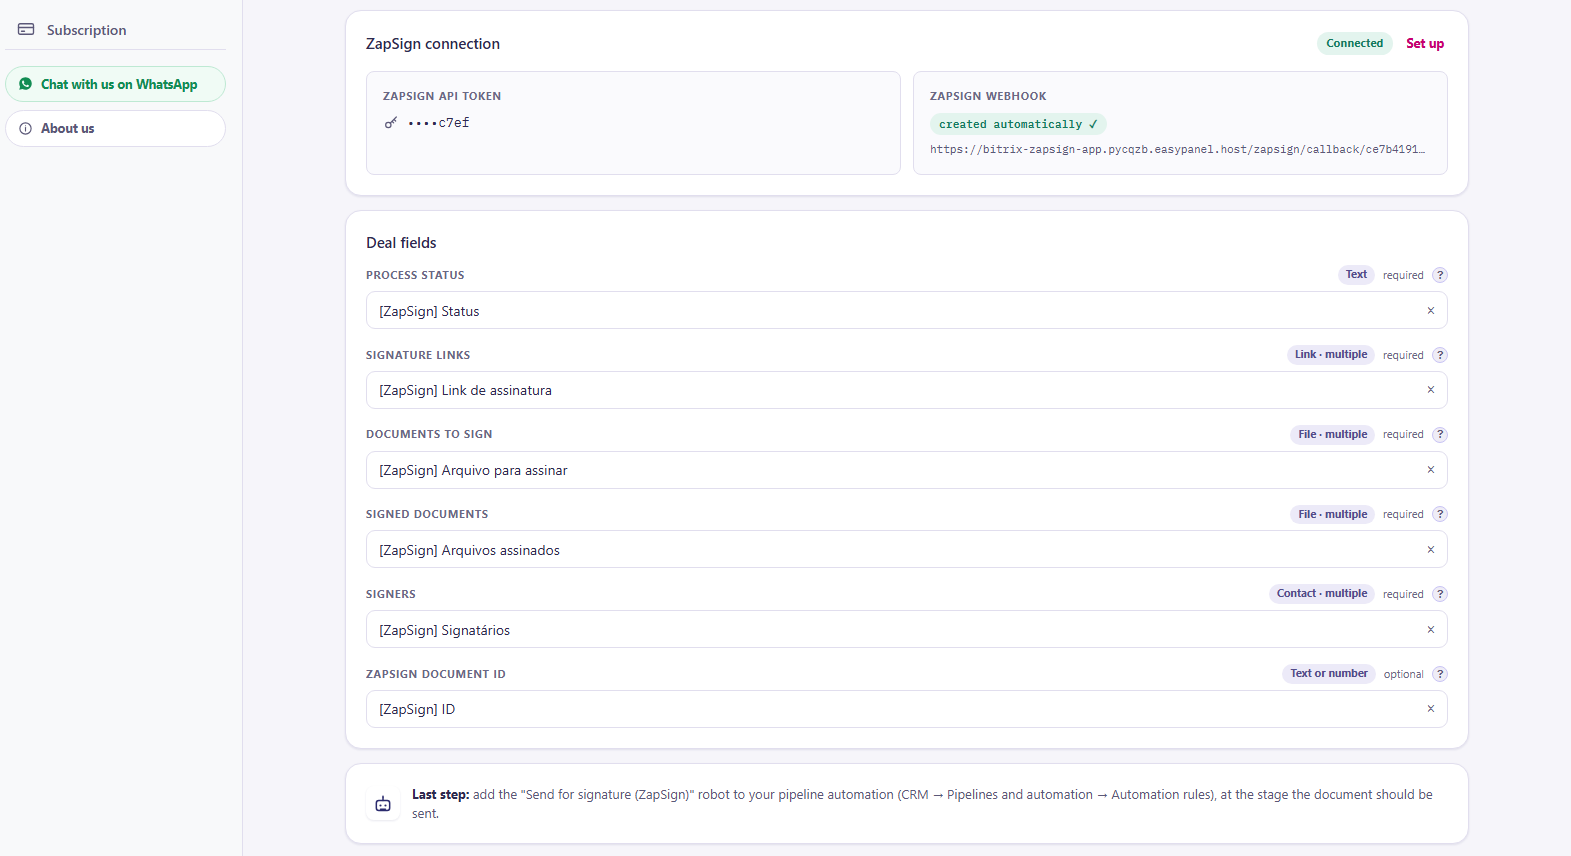Click the API token key icon

click(x=391, y=123)
